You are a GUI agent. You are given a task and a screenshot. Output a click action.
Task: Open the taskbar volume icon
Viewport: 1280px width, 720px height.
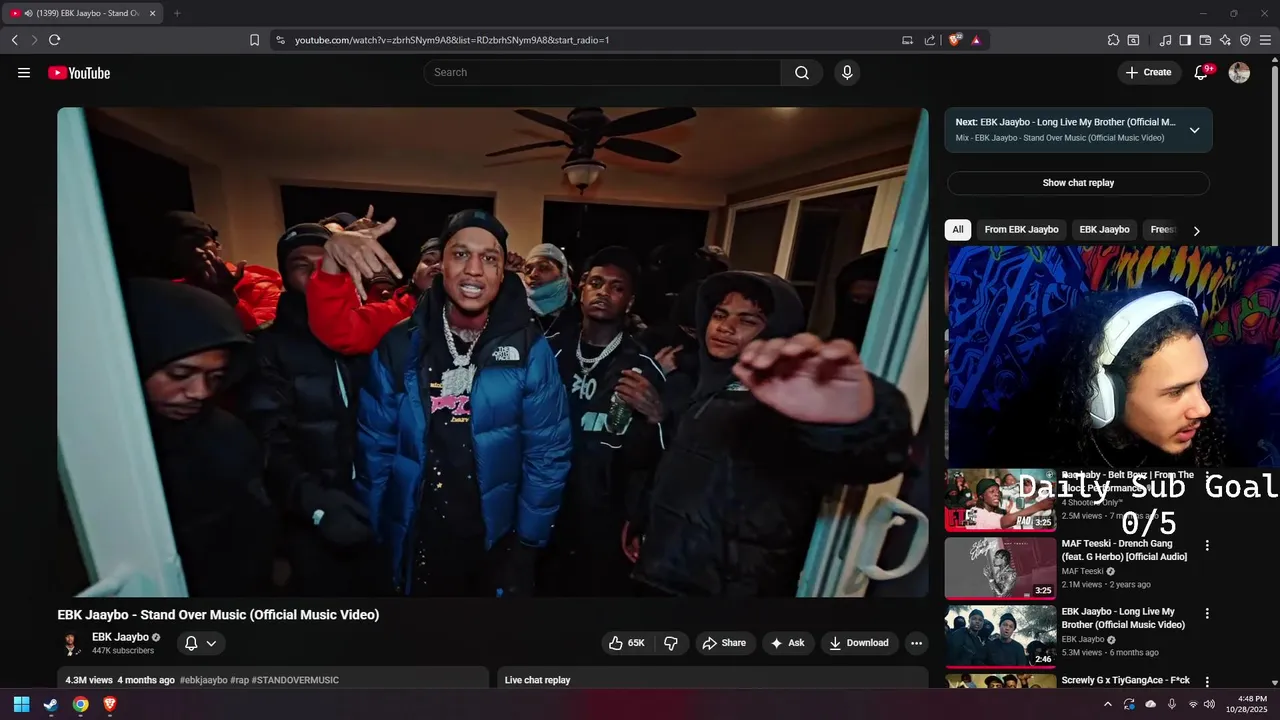(1210, 704)
